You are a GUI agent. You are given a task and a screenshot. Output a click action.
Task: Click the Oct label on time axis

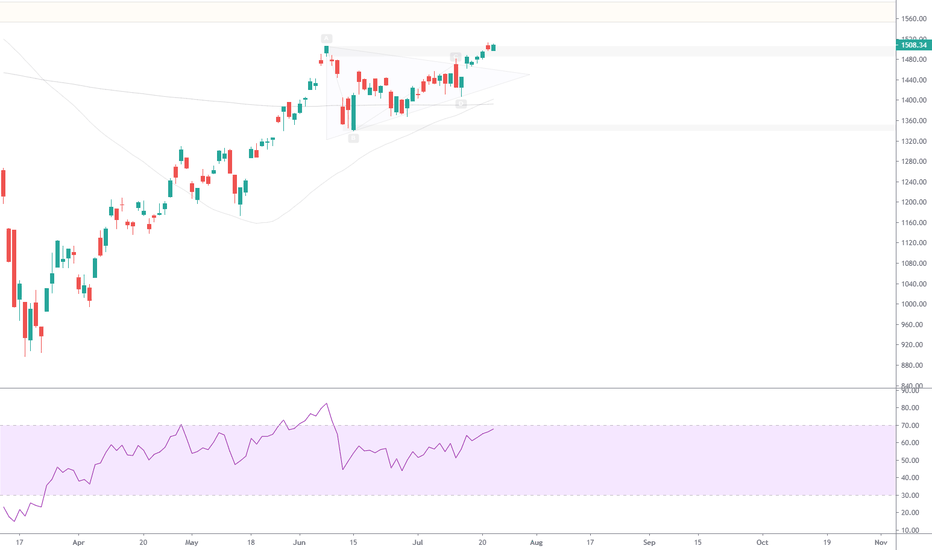(762, 542)
